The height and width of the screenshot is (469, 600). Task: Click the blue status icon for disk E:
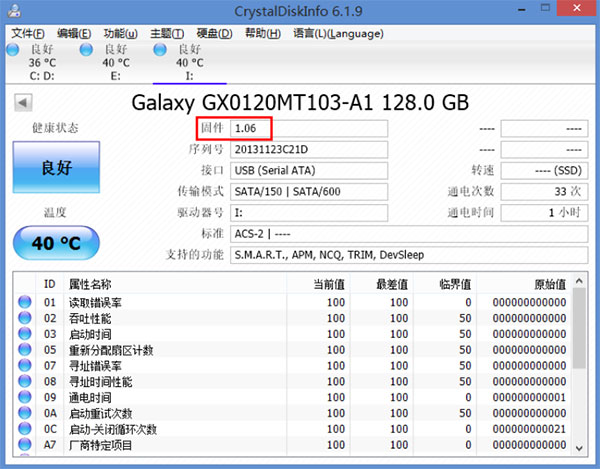(86, 49)
